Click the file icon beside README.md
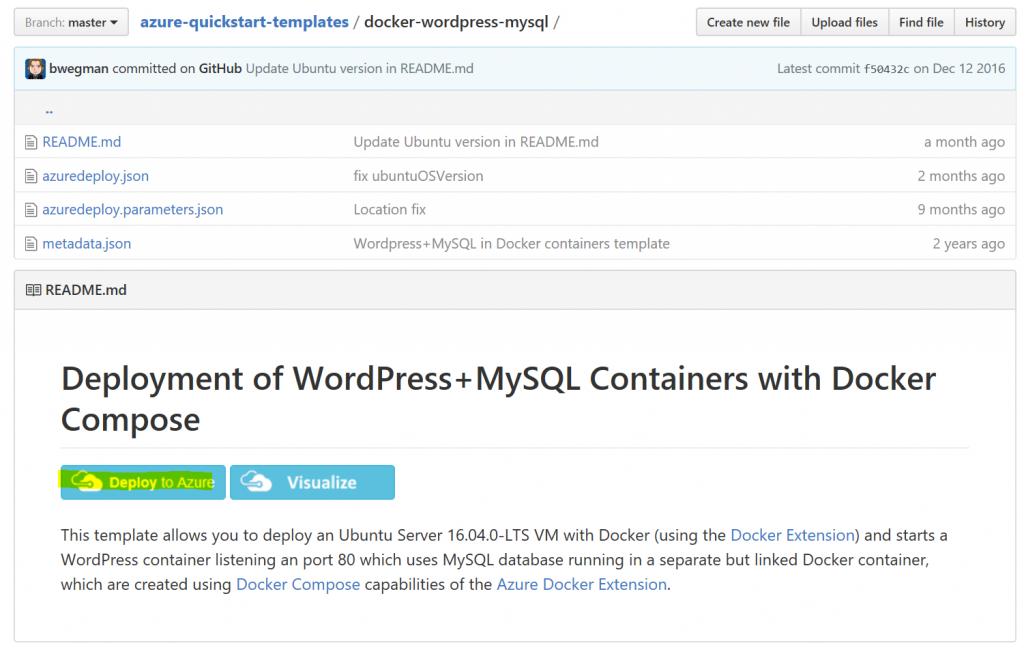 click(31, 142)
